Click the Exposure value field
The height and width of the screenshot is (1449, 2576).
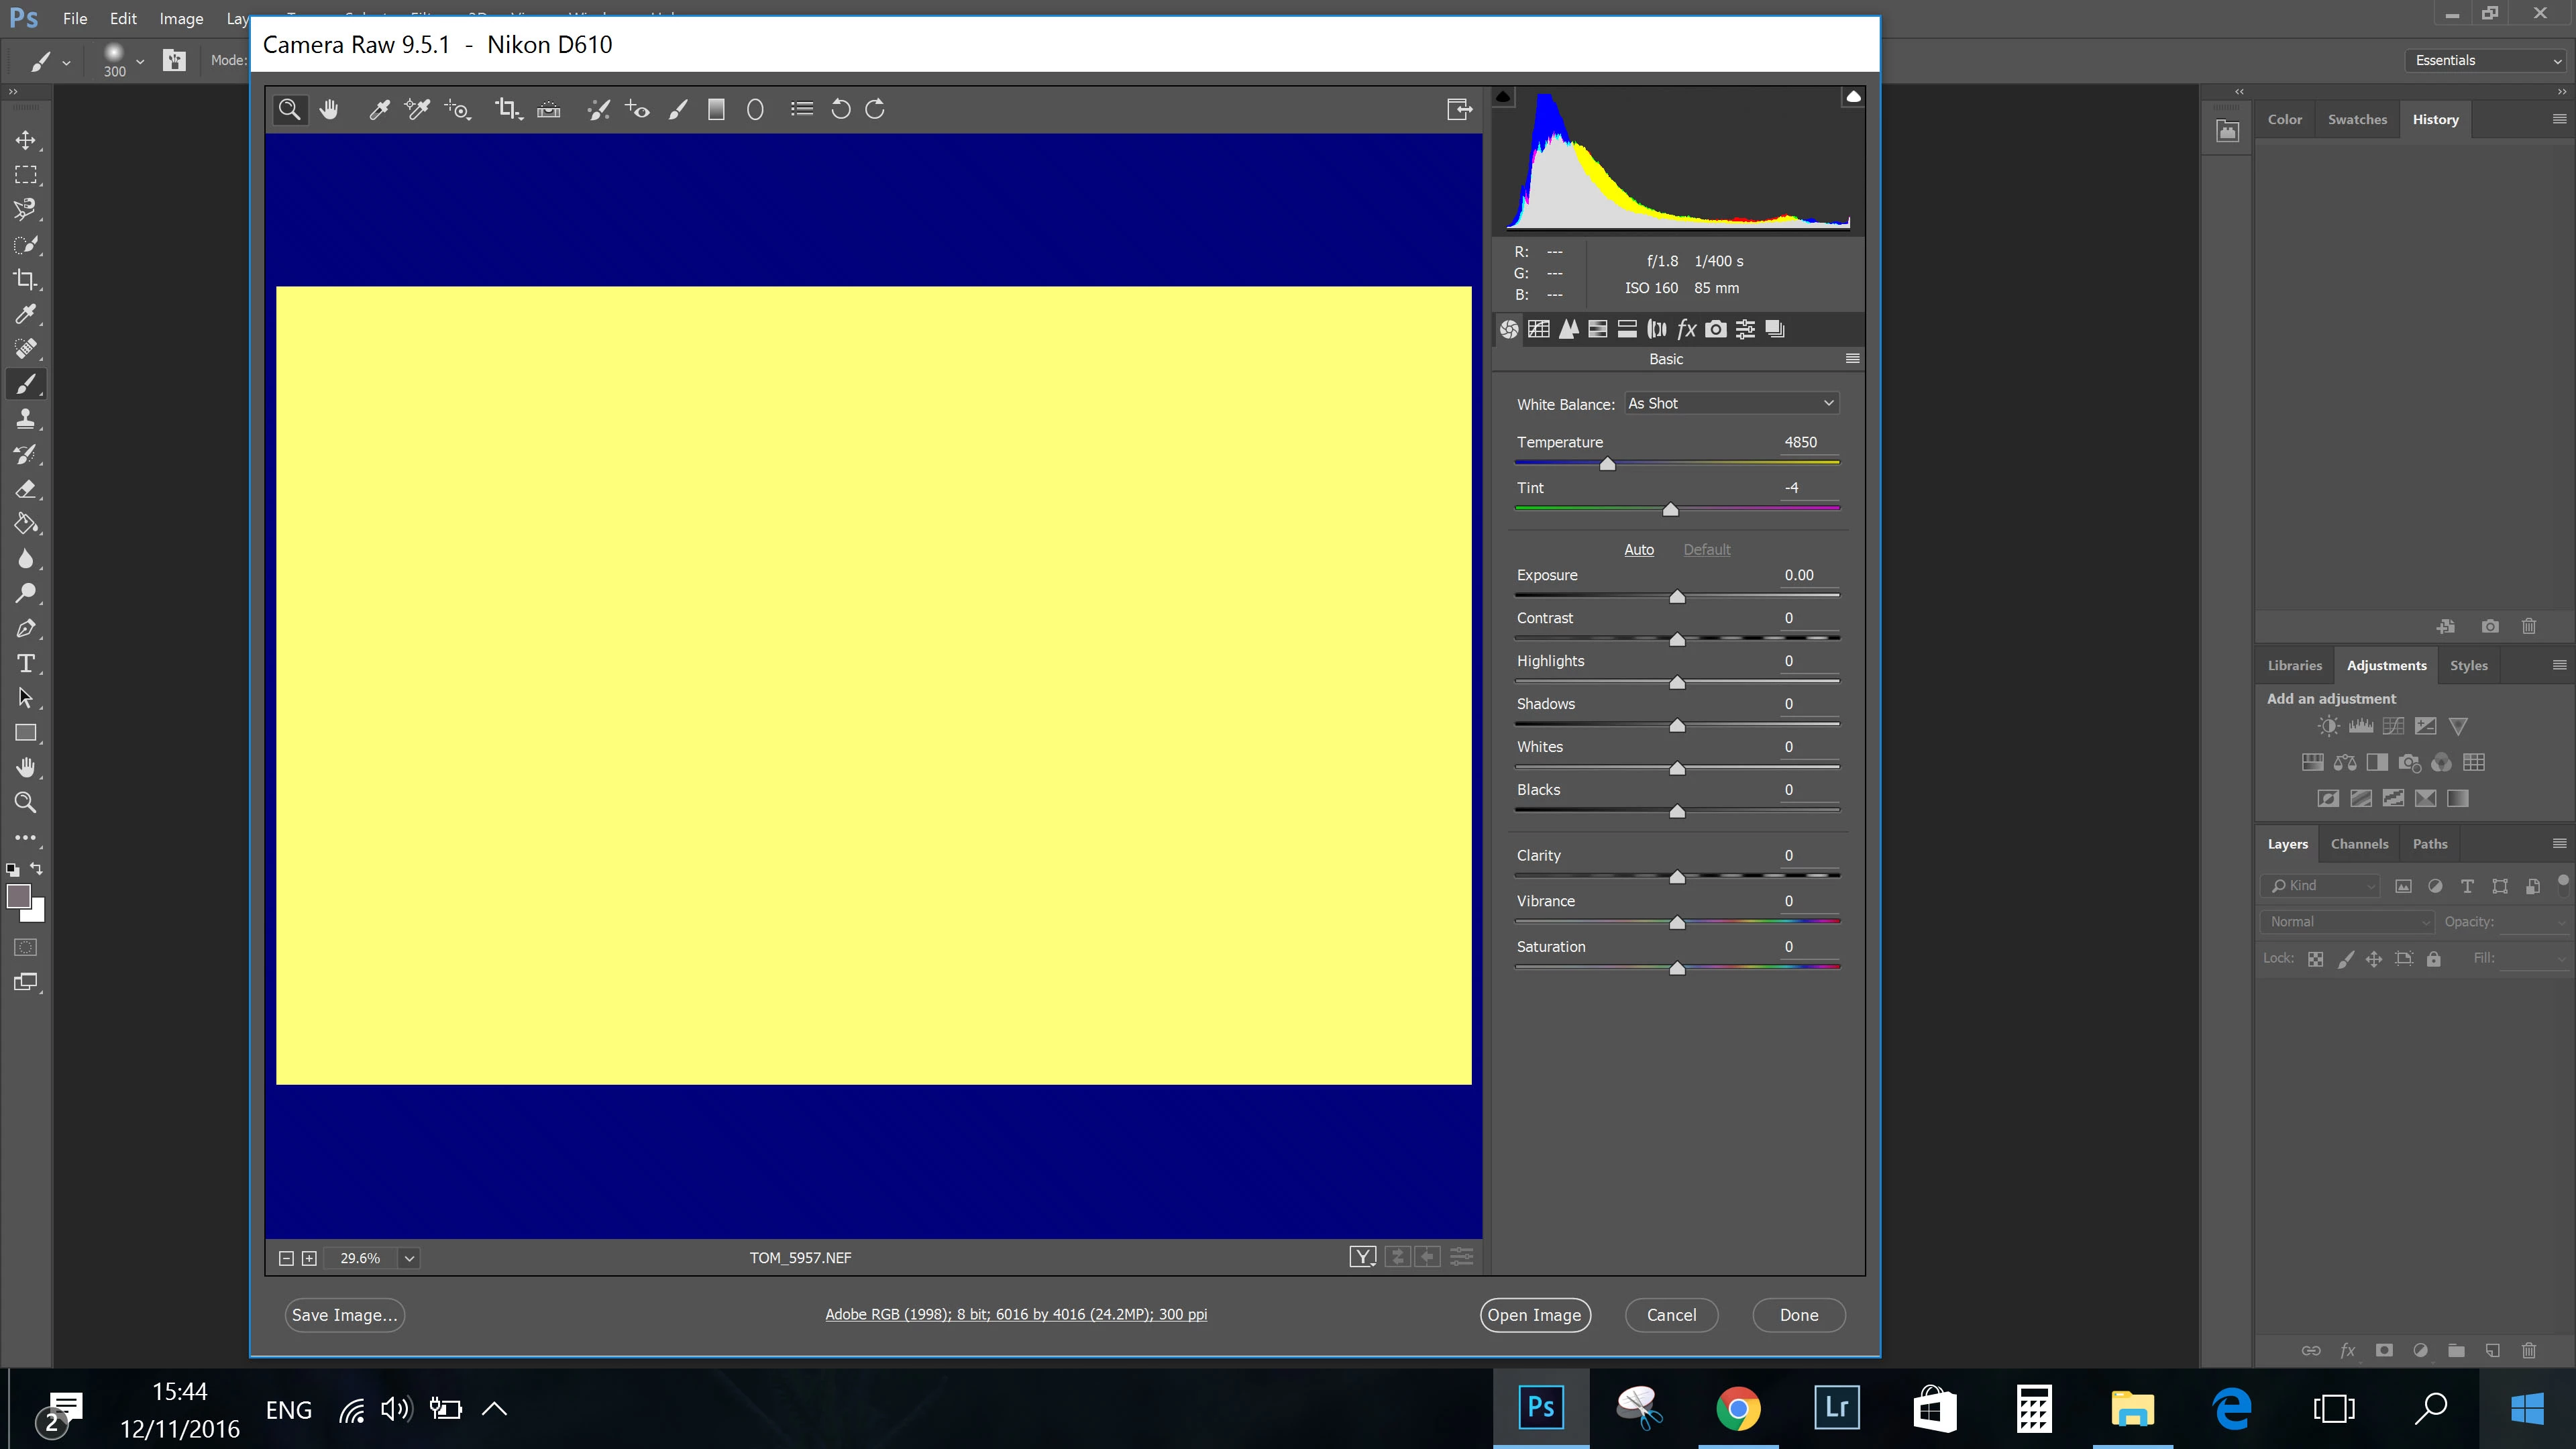[x=1799, y=575]
